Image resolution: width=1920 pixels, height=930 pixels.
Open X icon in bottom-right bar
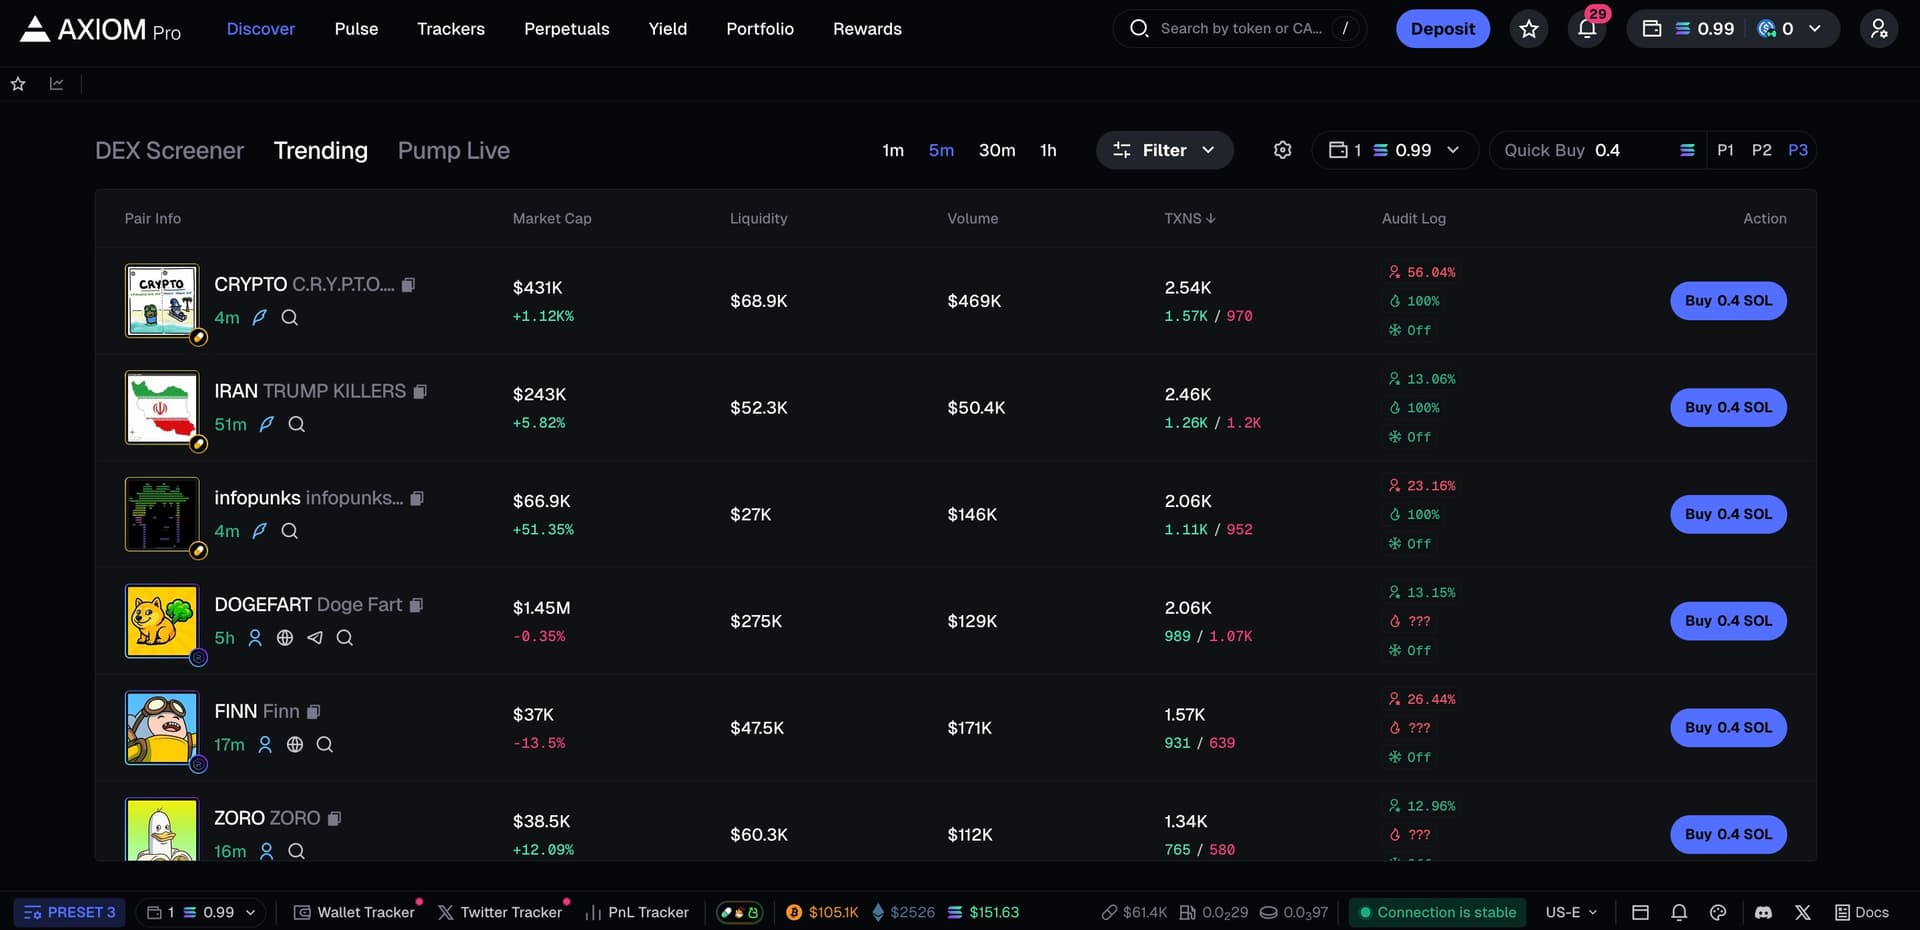pos(1803,912)
